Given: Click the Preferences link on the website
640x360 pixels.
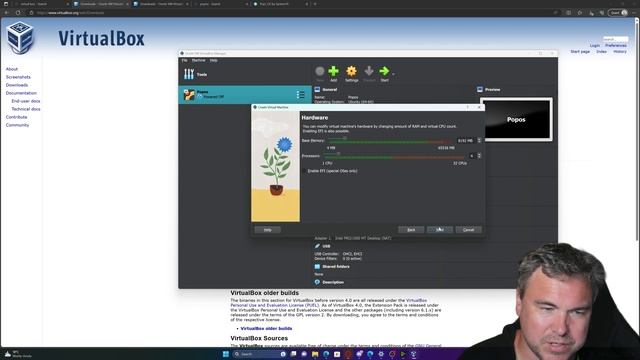Looking at the screenshot, I should tap(616, 45).
